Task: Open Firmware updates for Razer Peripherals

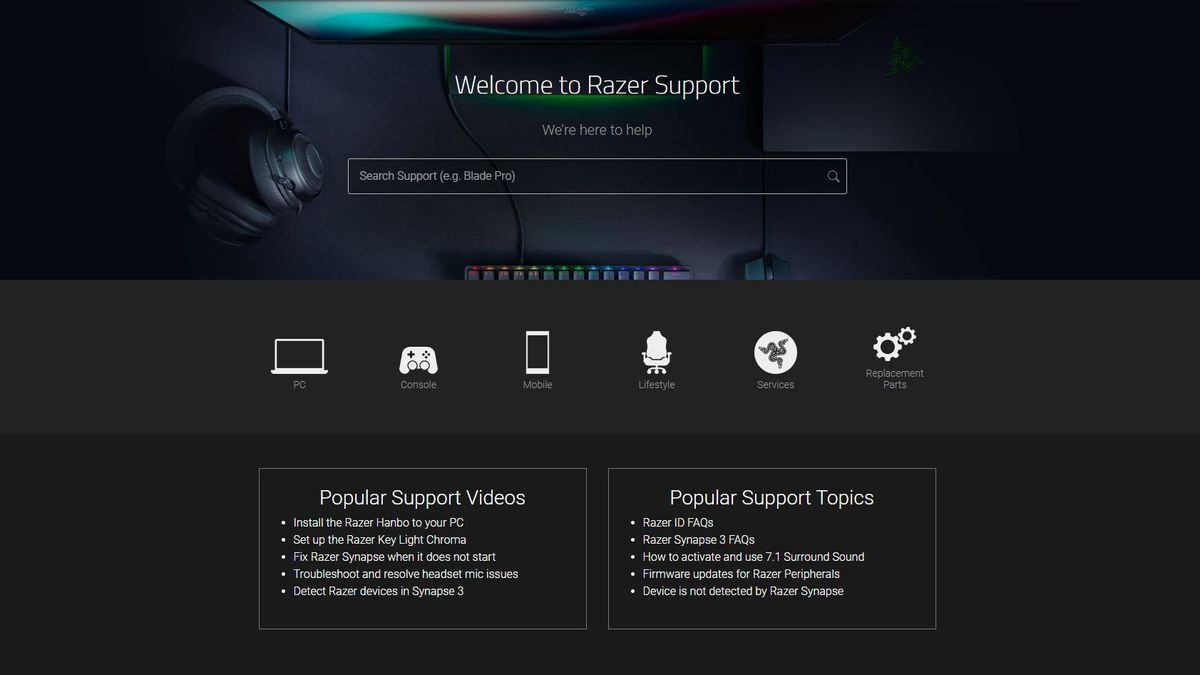Action: click(x=741, y=574)
